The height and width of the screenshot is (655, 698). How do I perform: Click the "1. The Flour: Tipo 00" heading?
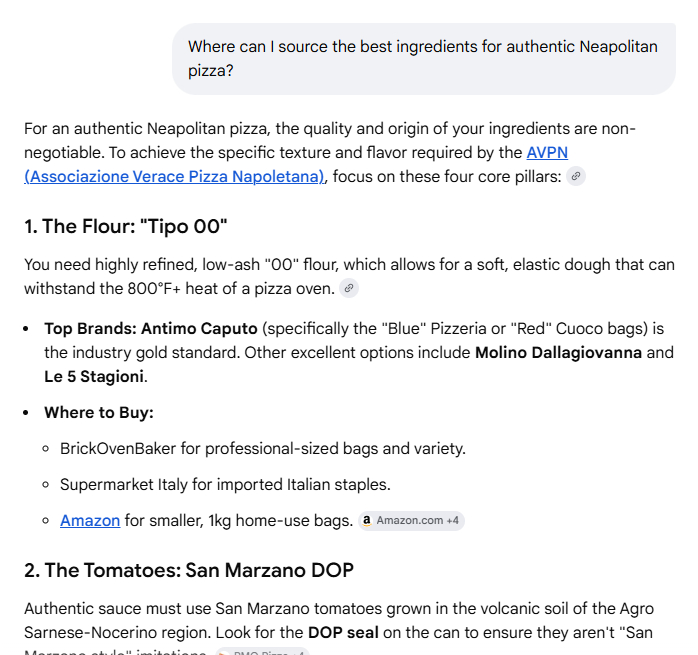[126, 226]
